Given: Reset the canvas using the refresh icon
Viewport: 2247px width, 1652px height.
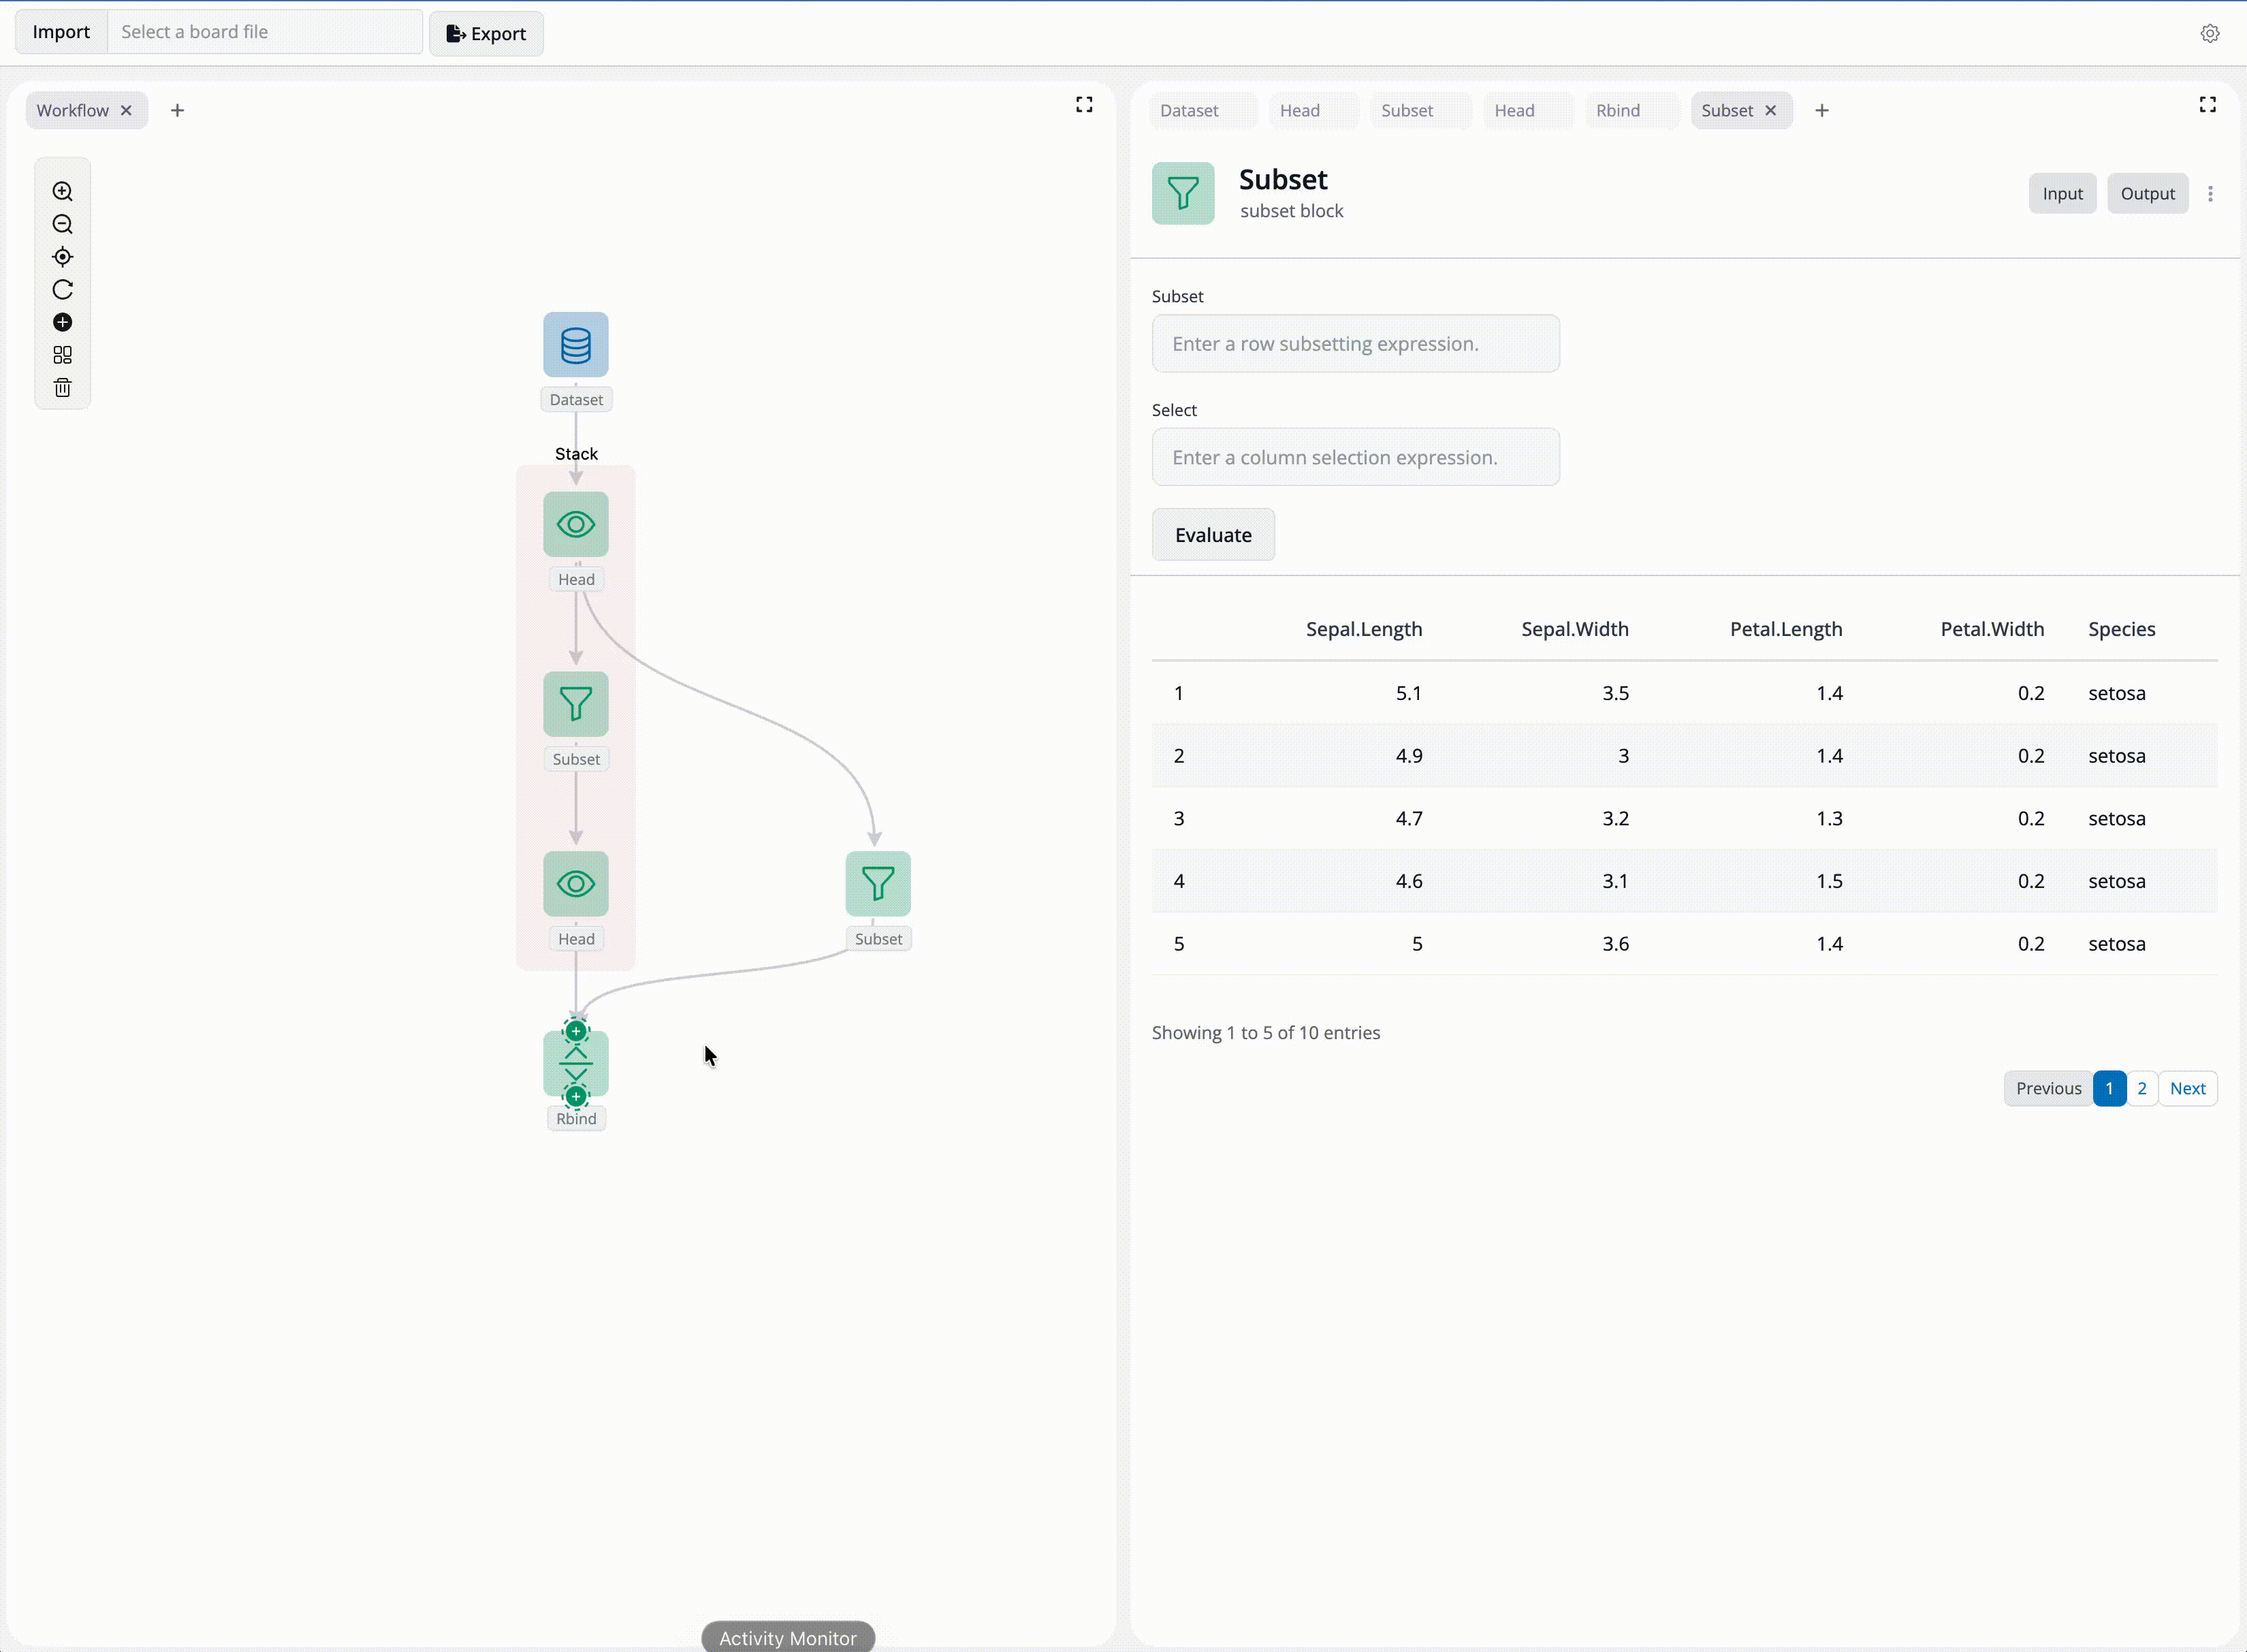Looking at the screenshot, I should coord(62,289).
